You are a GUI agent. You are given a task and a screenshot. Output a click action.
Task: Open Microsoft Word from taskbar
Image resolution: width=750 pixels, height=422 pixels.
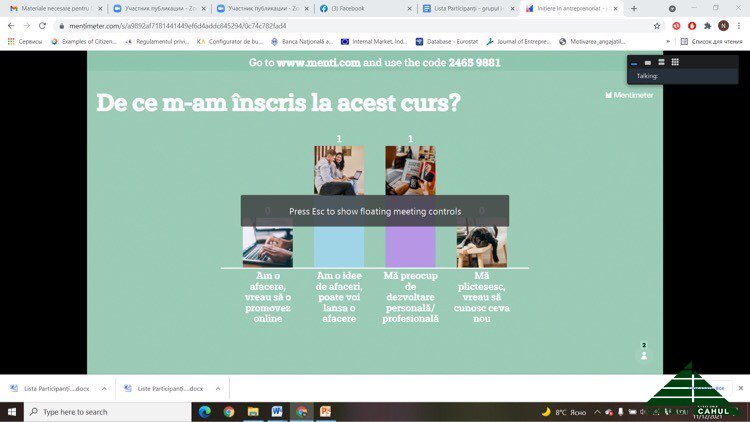click(x=277, y=411)
